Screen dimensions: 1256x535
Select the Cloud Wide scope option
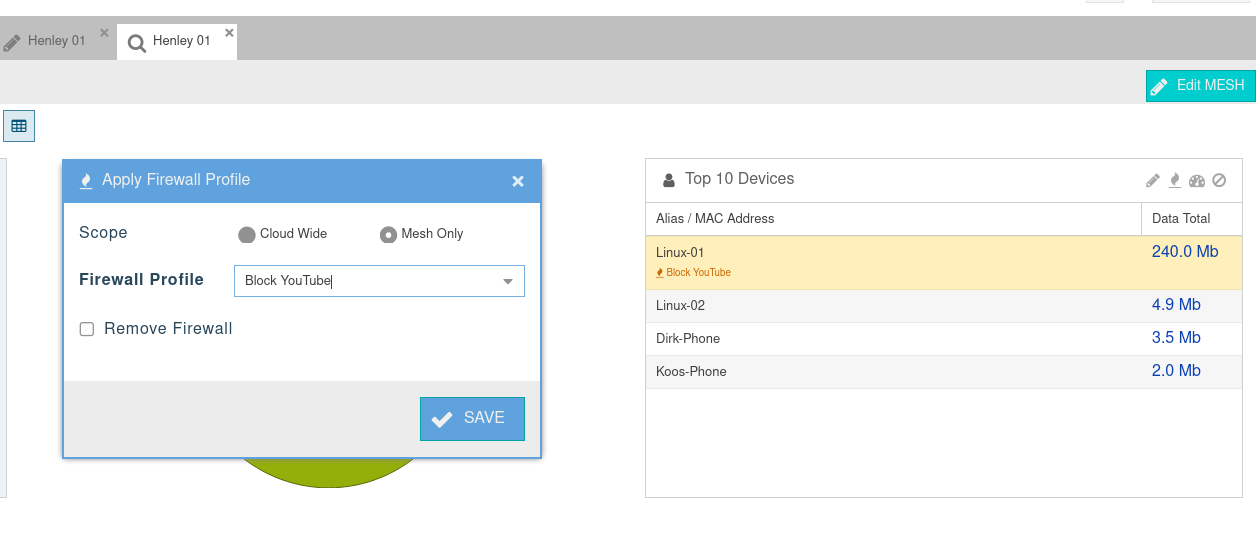click(x=247, y=234)
